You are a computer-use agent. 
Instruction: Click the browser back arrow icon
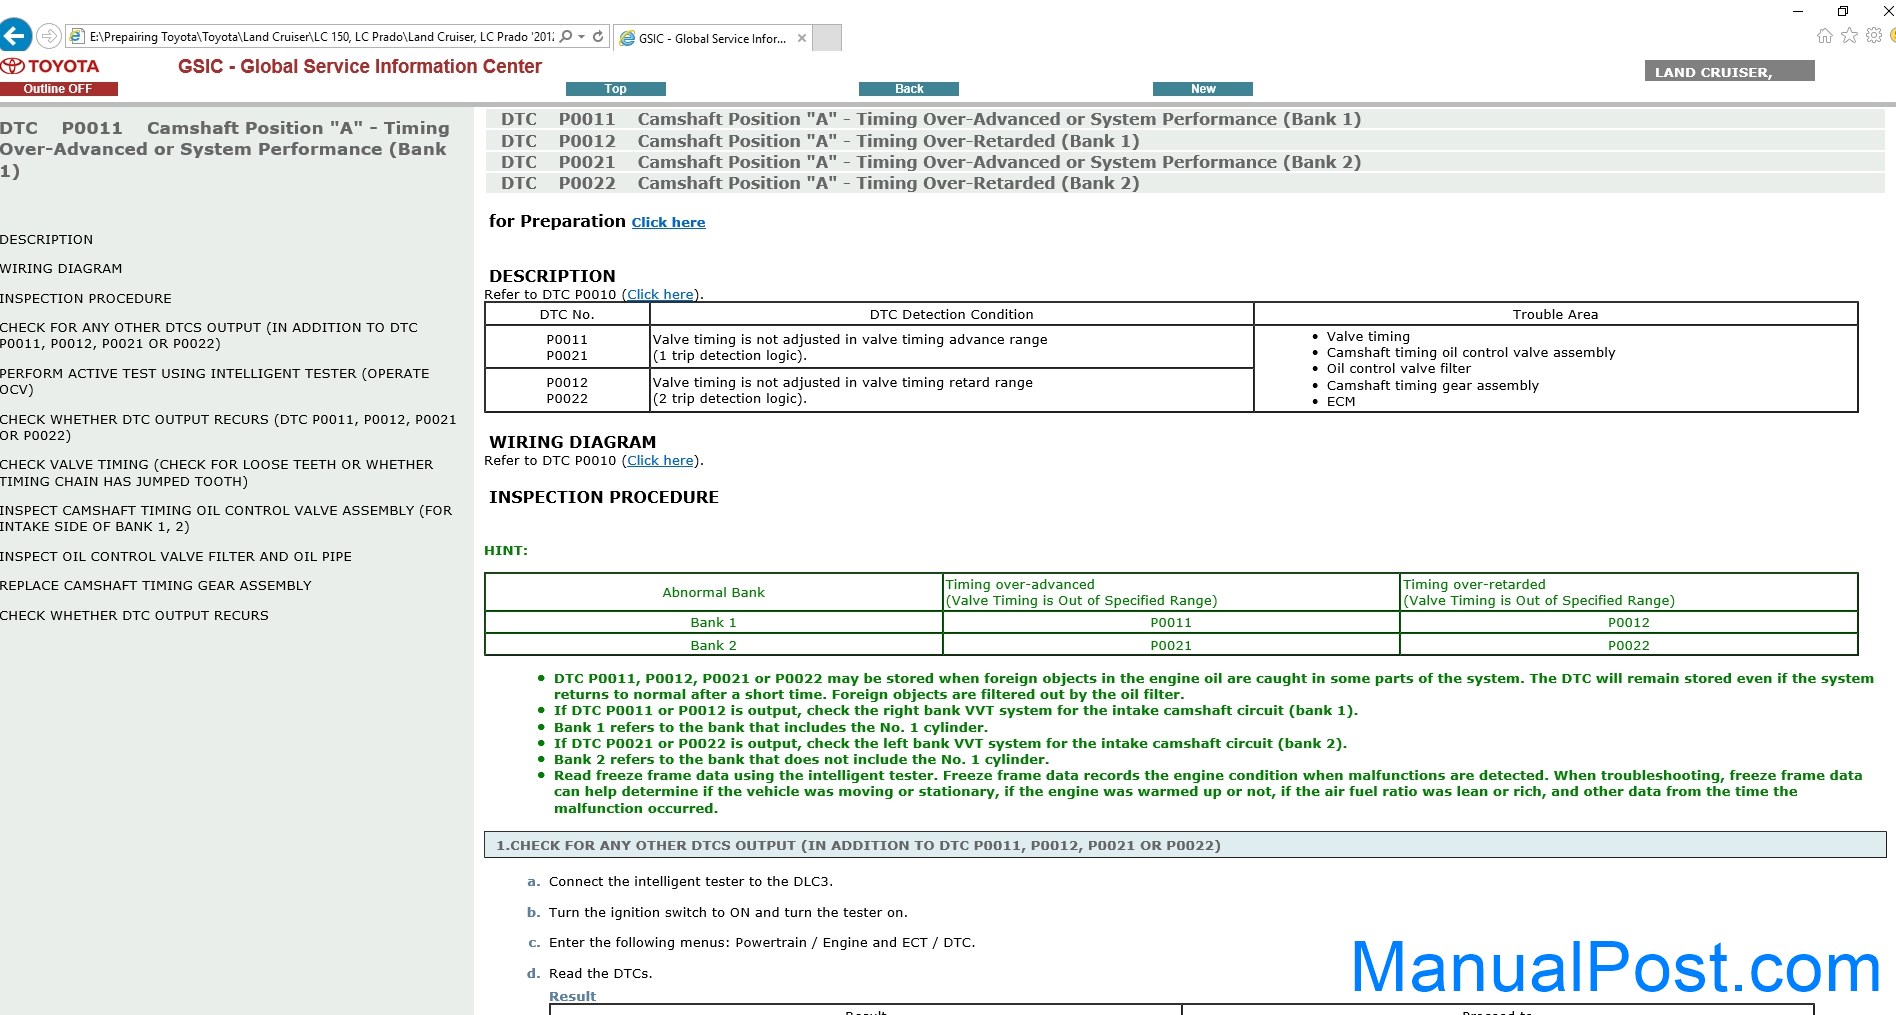click(15, 36)
